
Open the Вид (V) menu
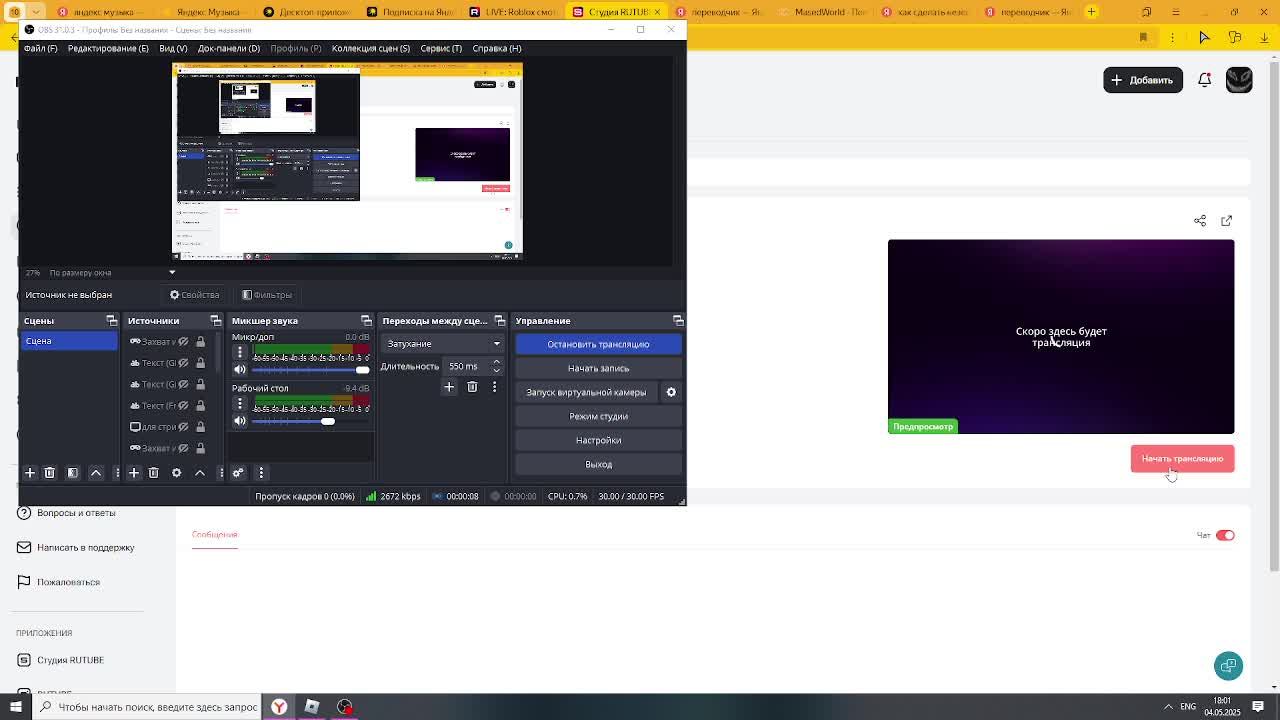pos(173,48)
